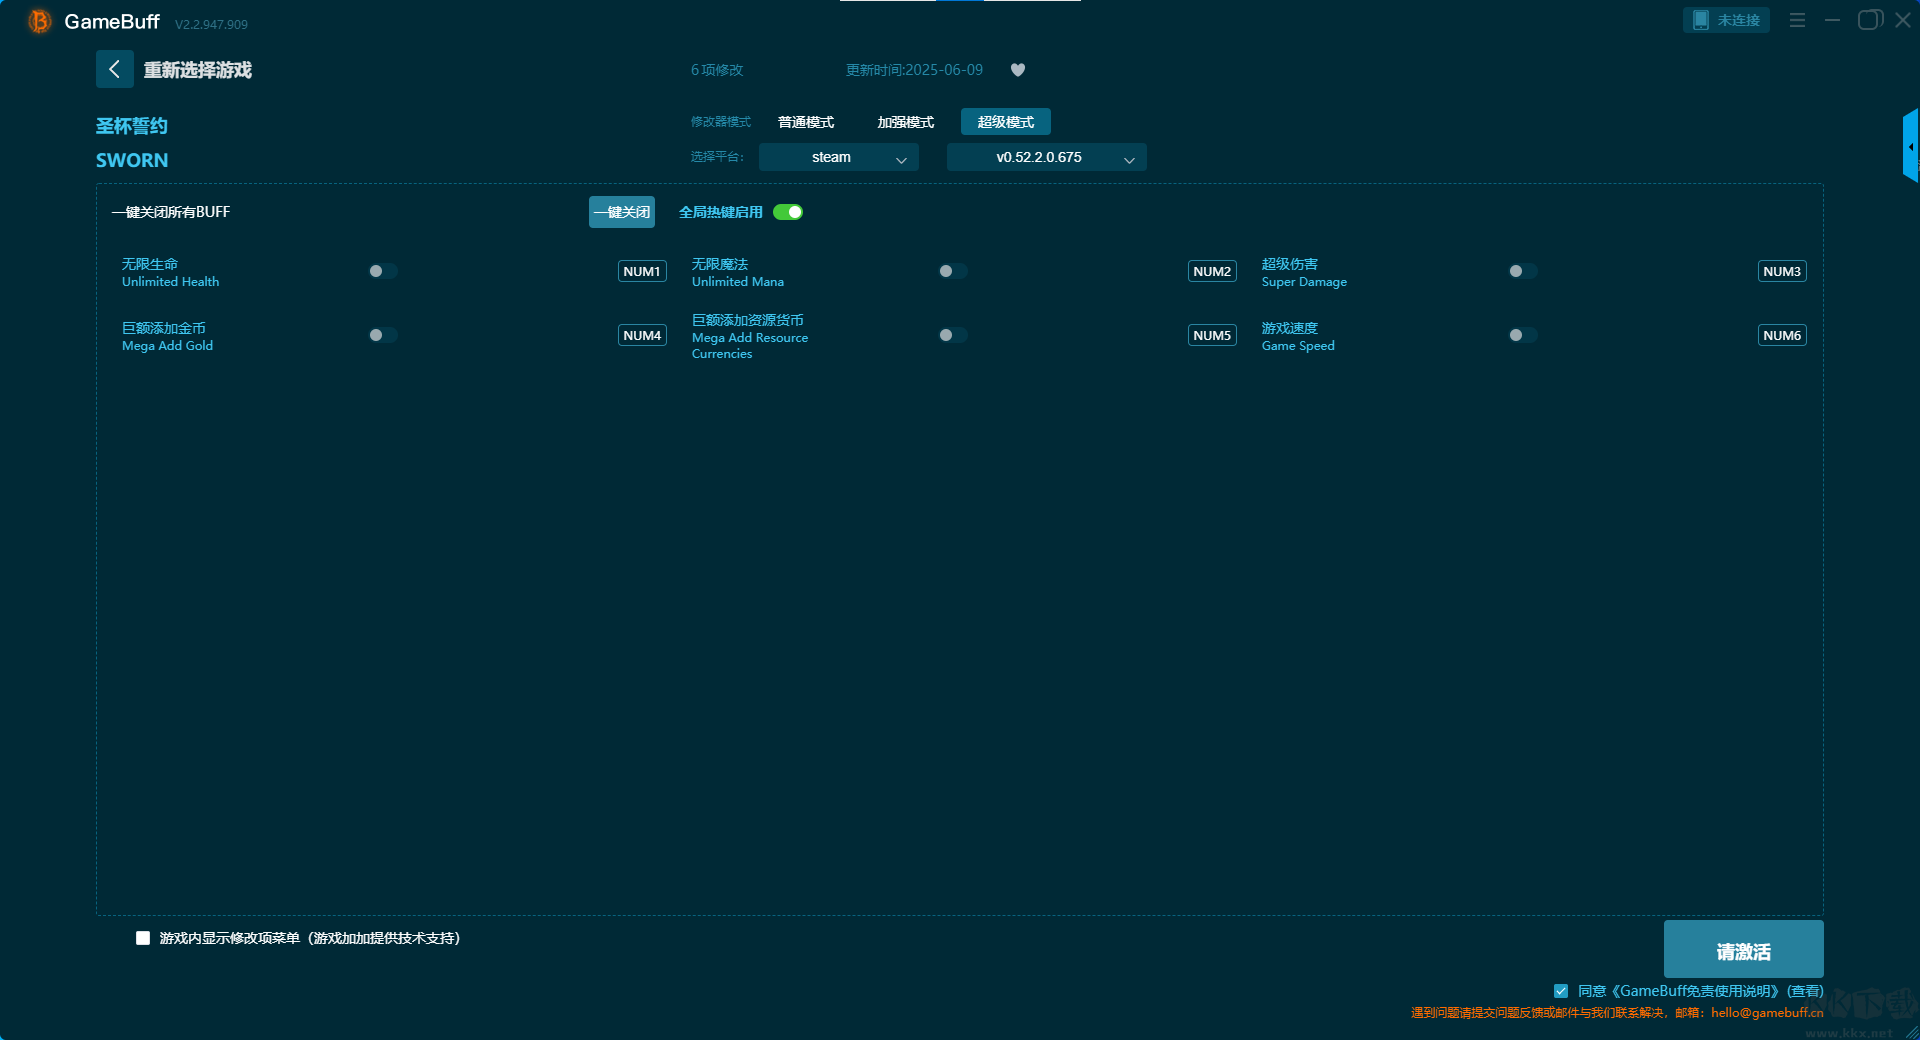Enable the Unlimited Health toggle
1920x1040 pixels.
[x=382, y=271]
